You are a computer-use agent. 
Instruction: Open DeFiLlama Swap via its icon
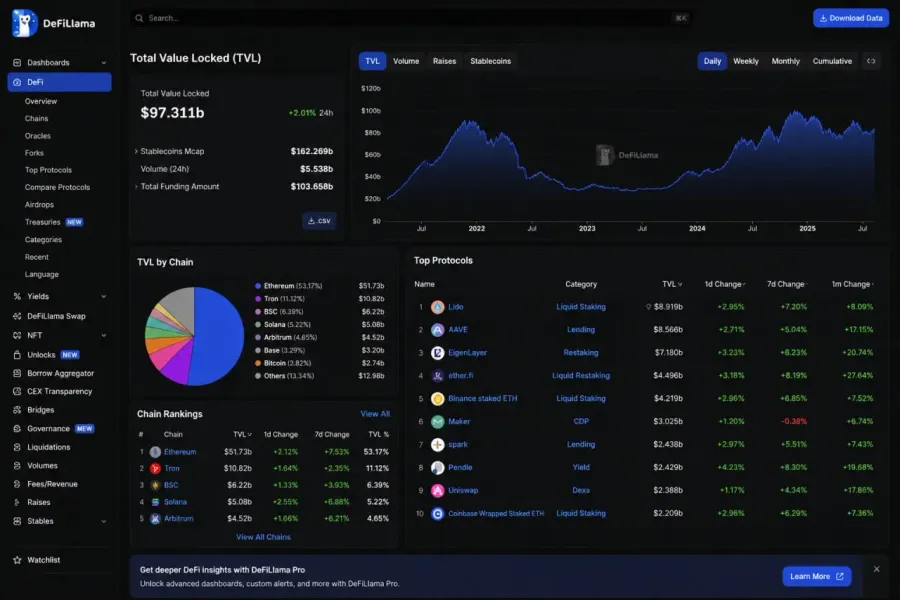(x=17, y=316)
